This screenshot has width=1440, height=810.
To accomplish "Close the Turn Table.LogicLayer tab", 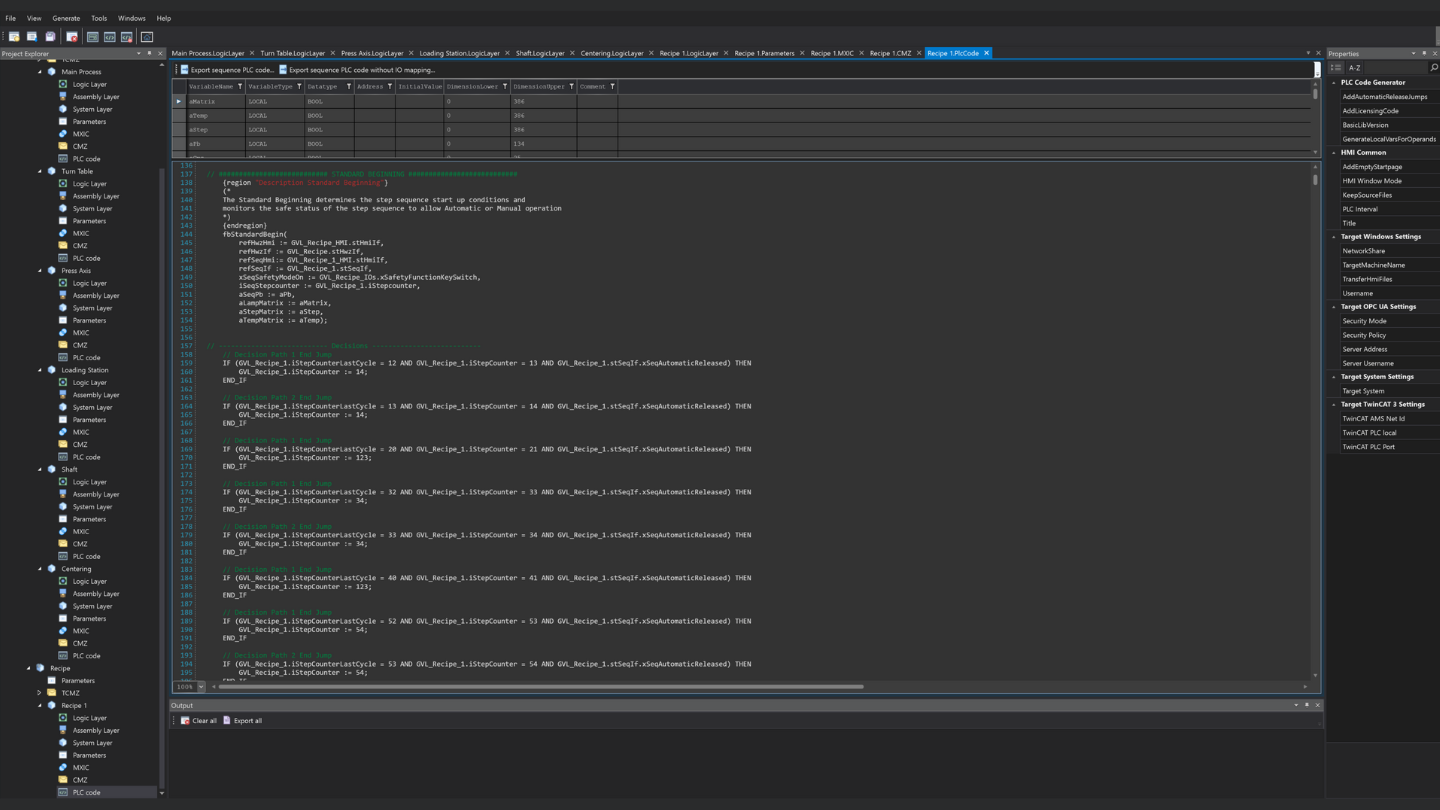I will point(332,53).
